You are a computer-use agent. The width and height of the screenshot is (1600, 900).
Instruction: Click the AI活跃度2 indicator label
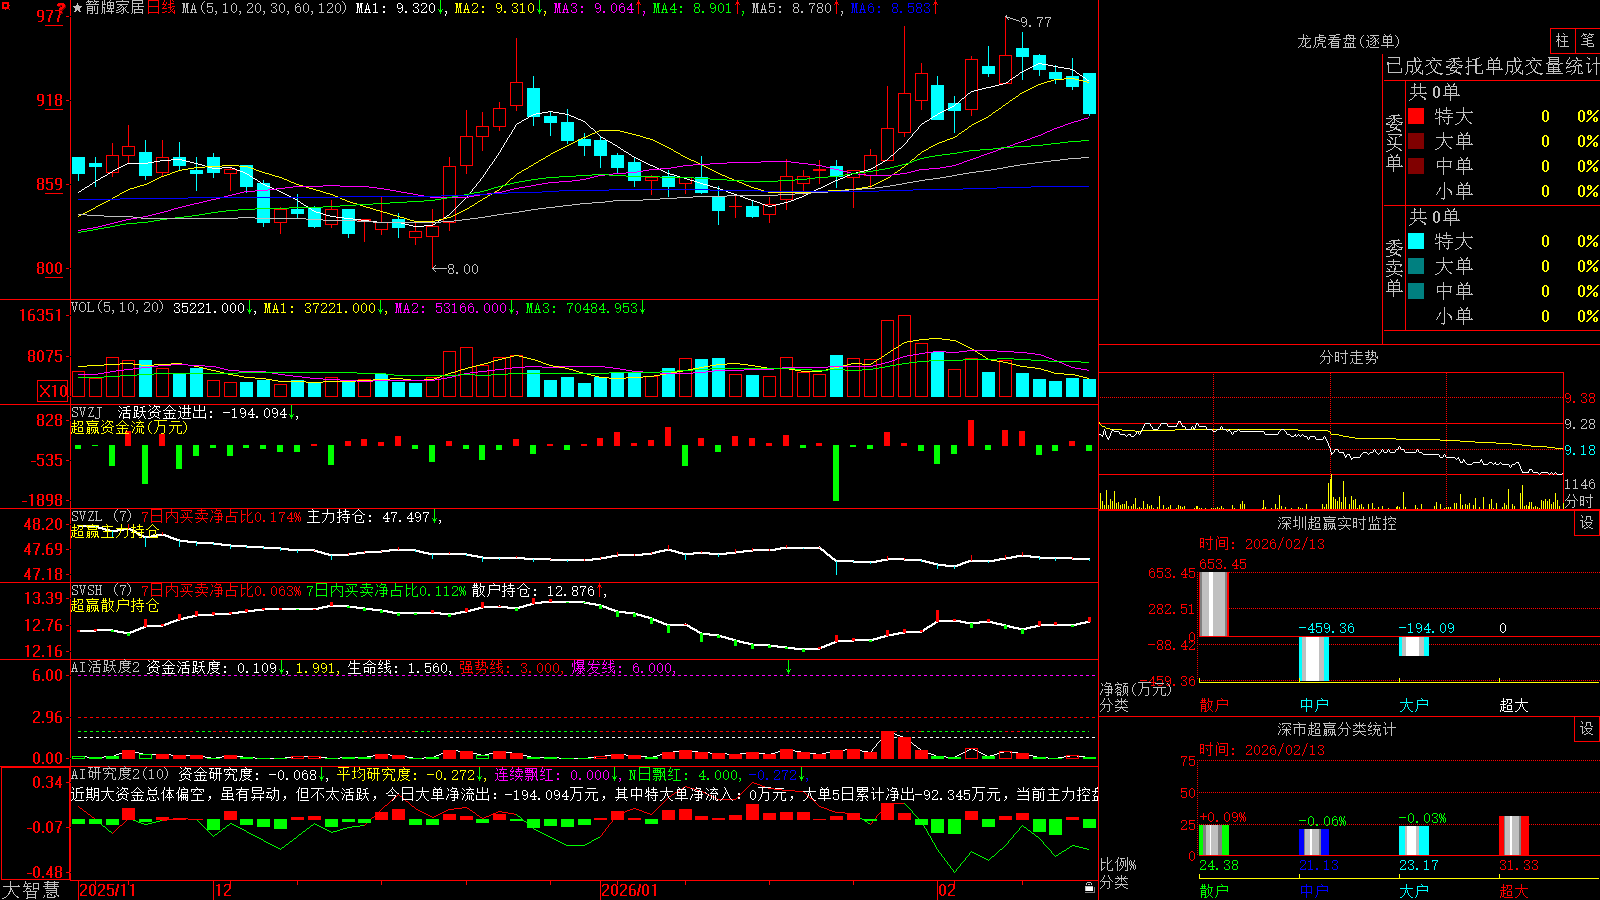[106, 667]
